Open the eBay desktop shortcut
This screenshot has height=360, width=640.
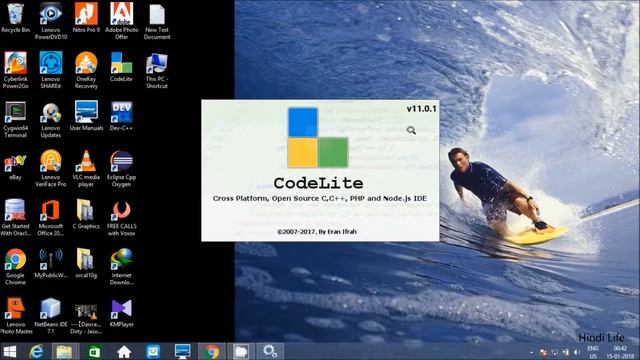tap(16, 167)
